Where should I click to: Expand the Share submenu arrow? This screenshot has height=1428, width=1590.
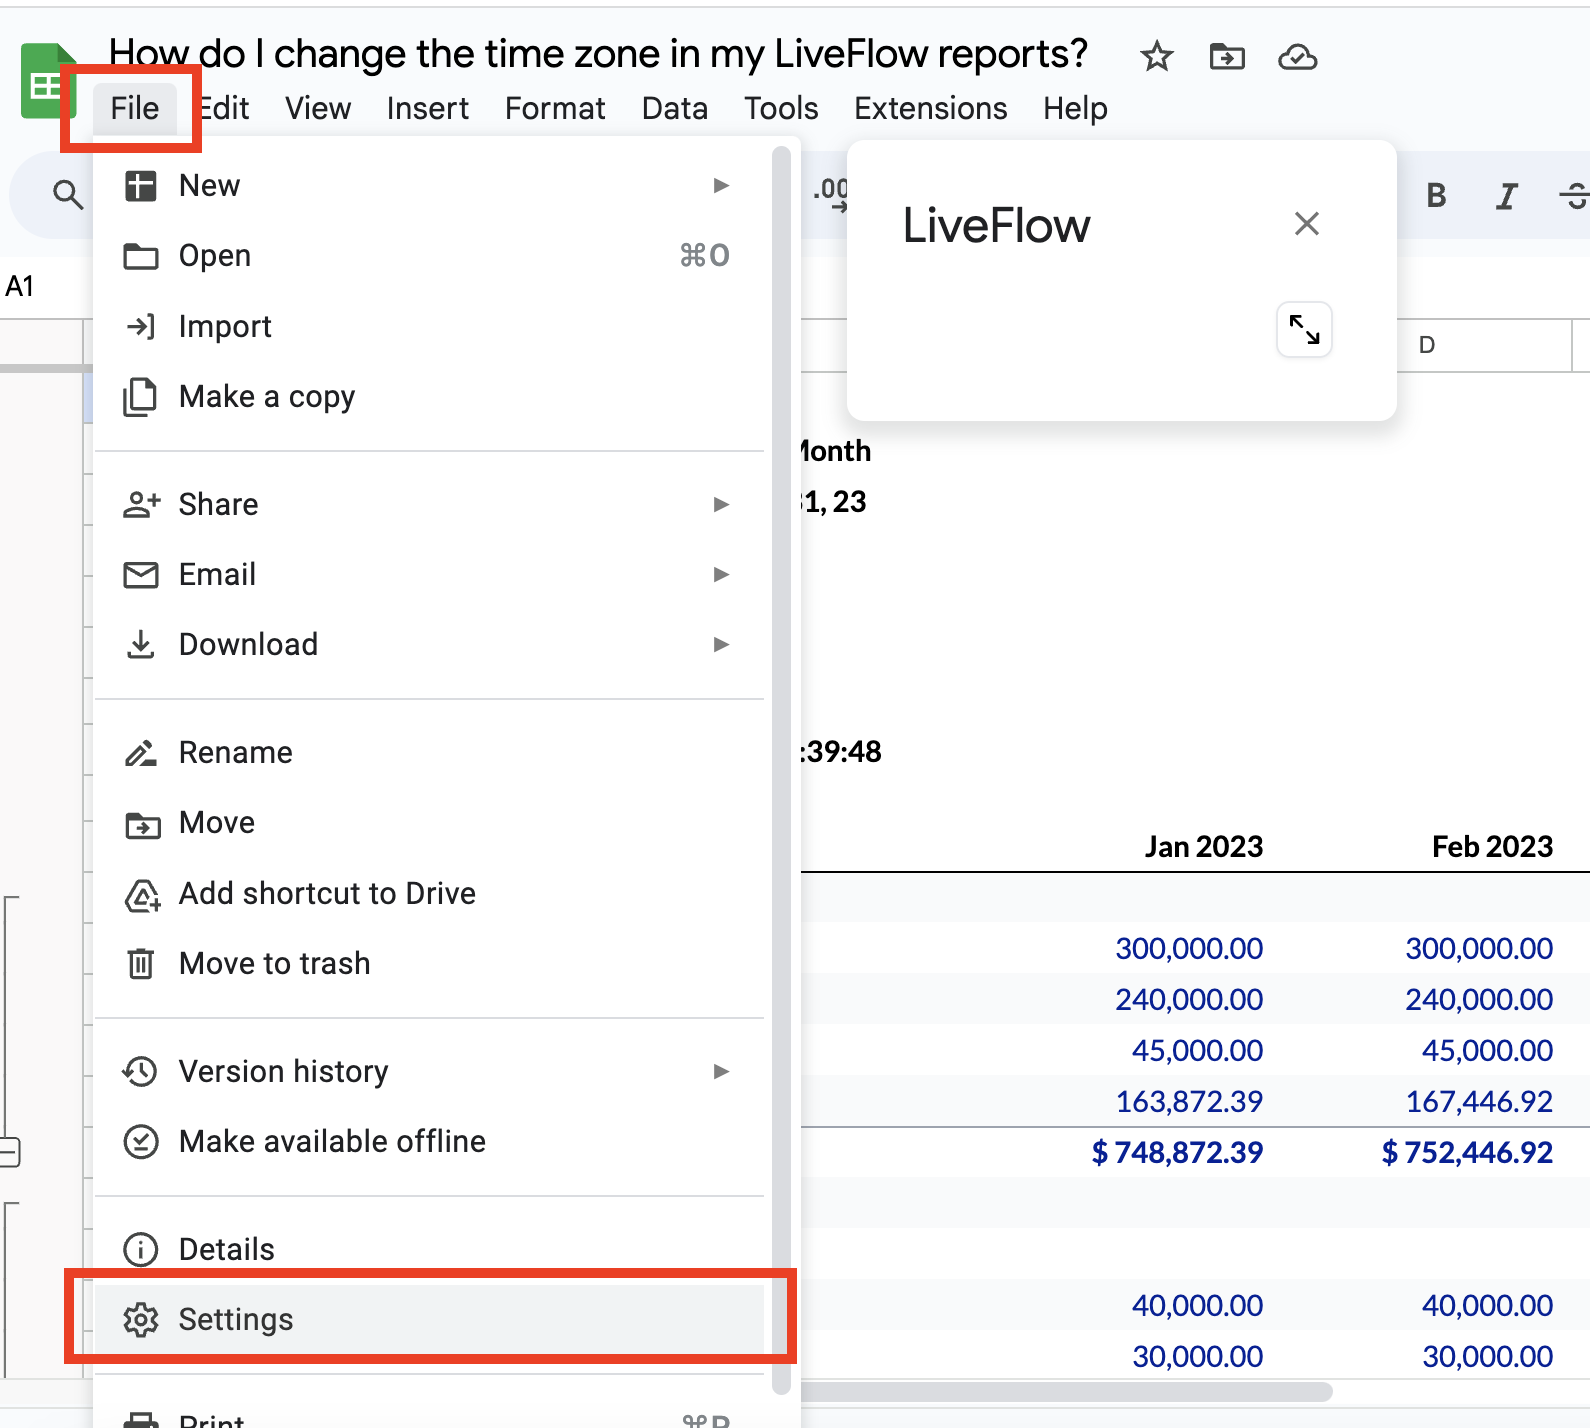[721, 505]
